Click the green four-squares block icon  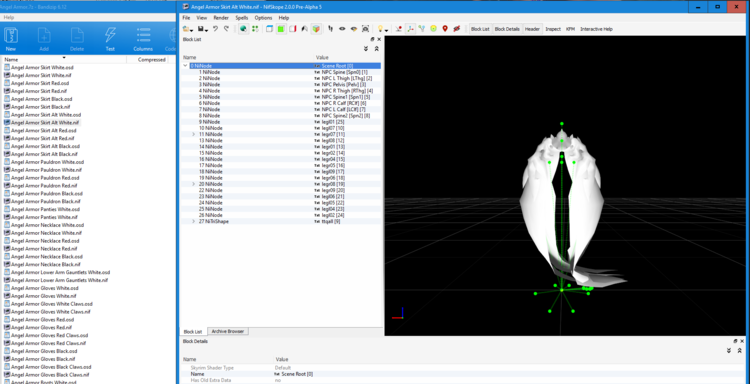(x=255, y=29)
